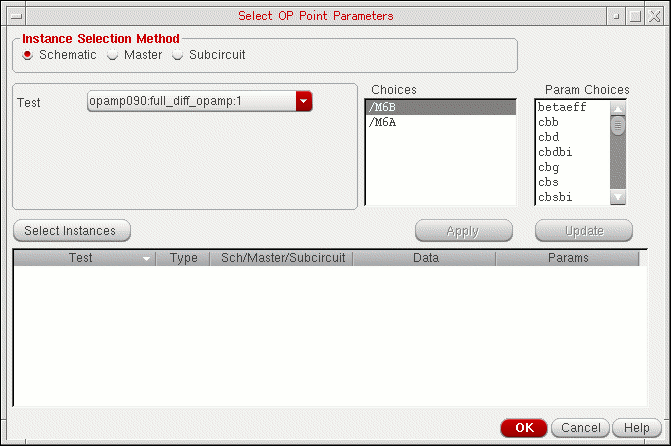This screenshot has height=446, width=671.
Task: Choose cbdbi in Param Choices
Action: tap(573, 152)
